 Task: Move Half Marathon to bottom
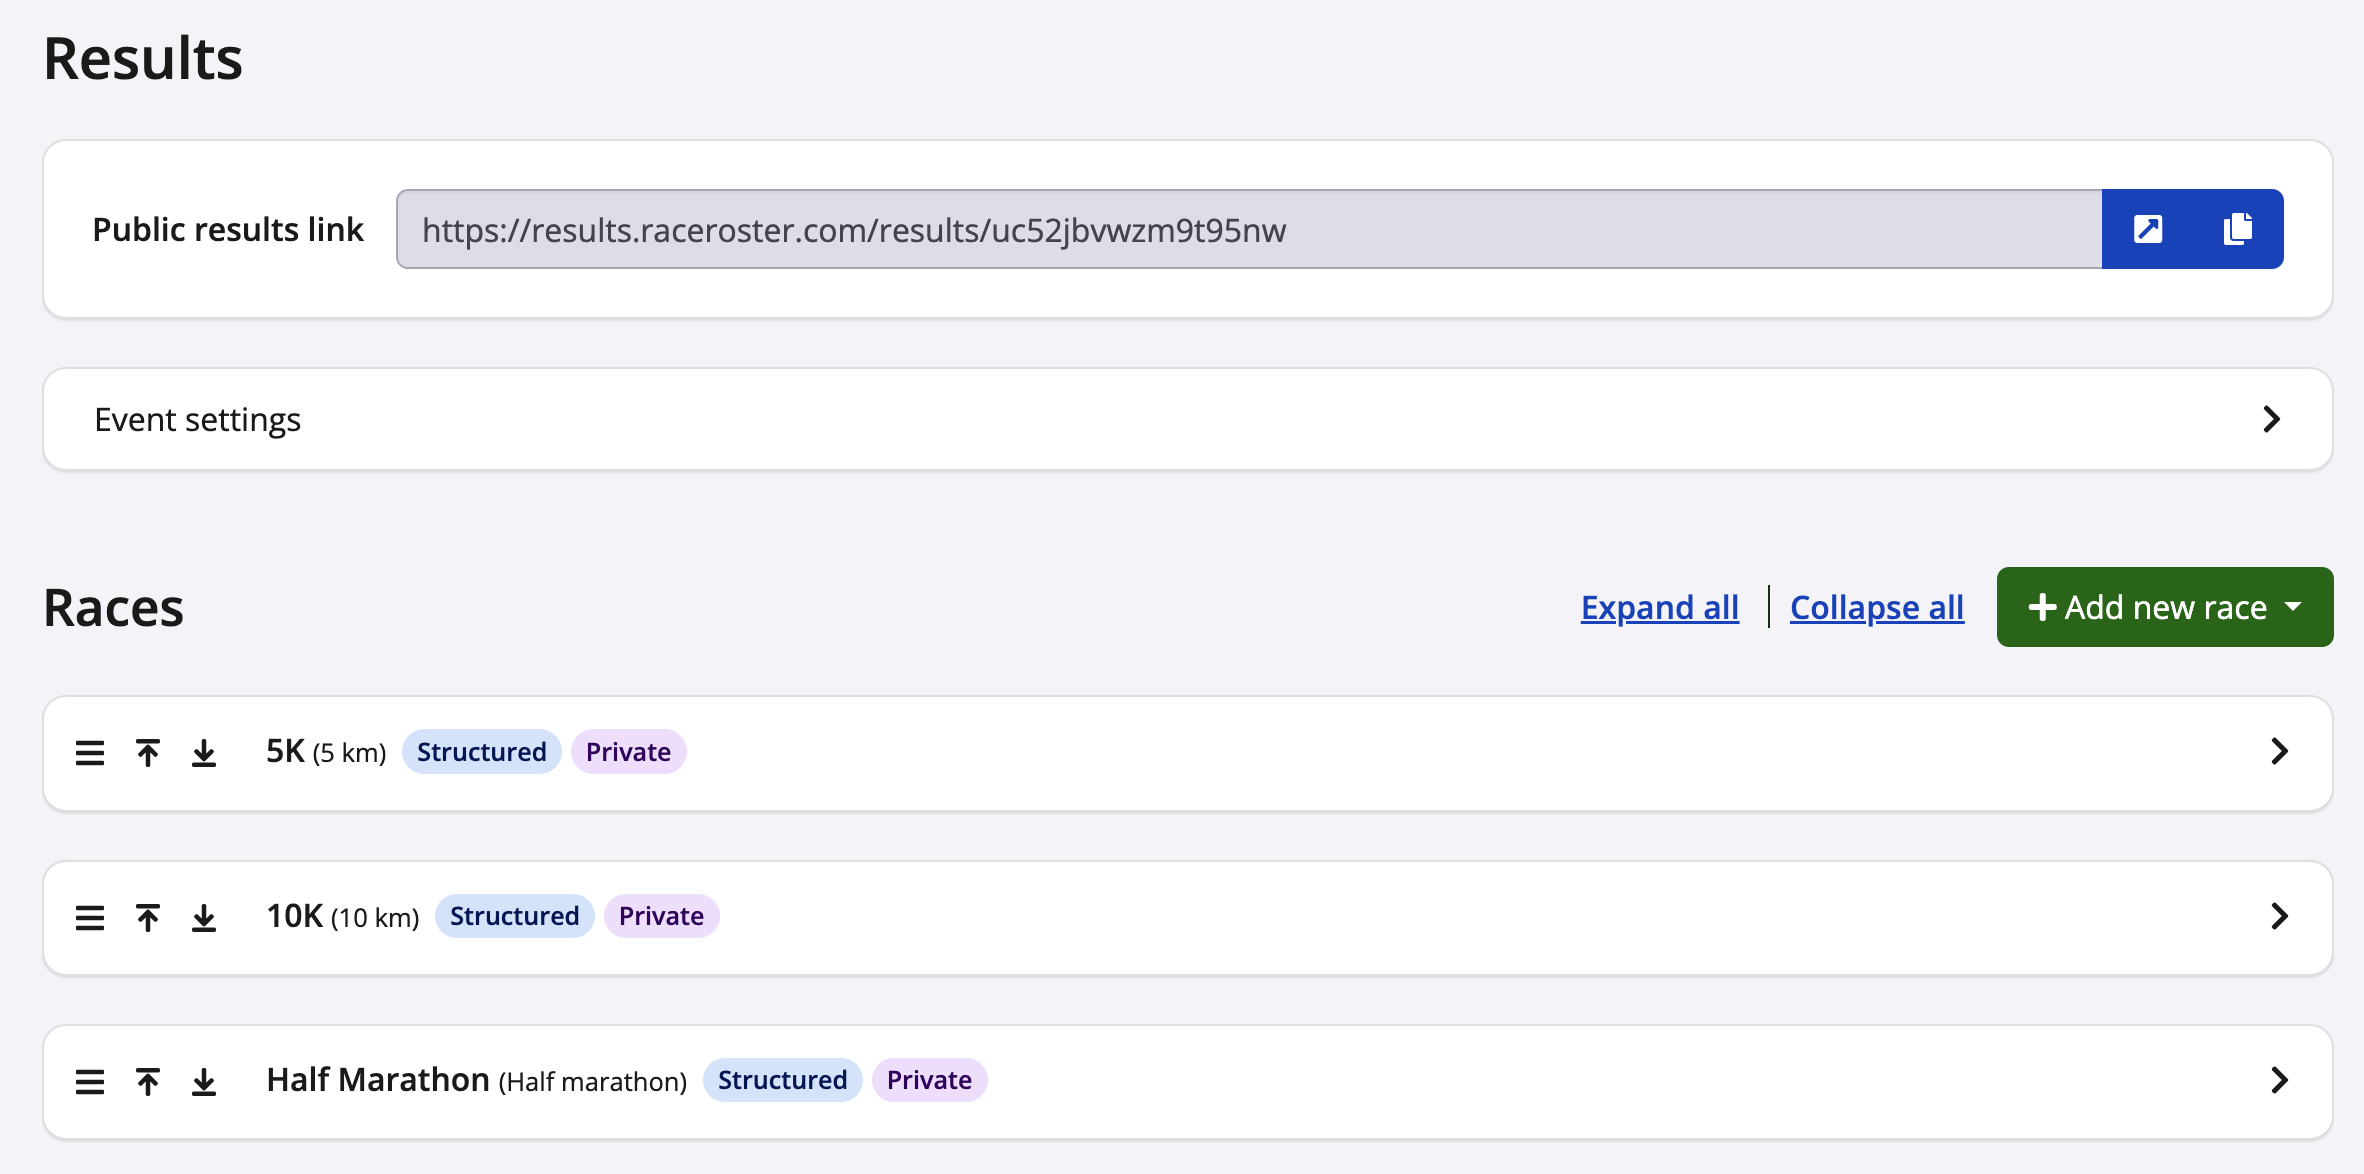204,1081
